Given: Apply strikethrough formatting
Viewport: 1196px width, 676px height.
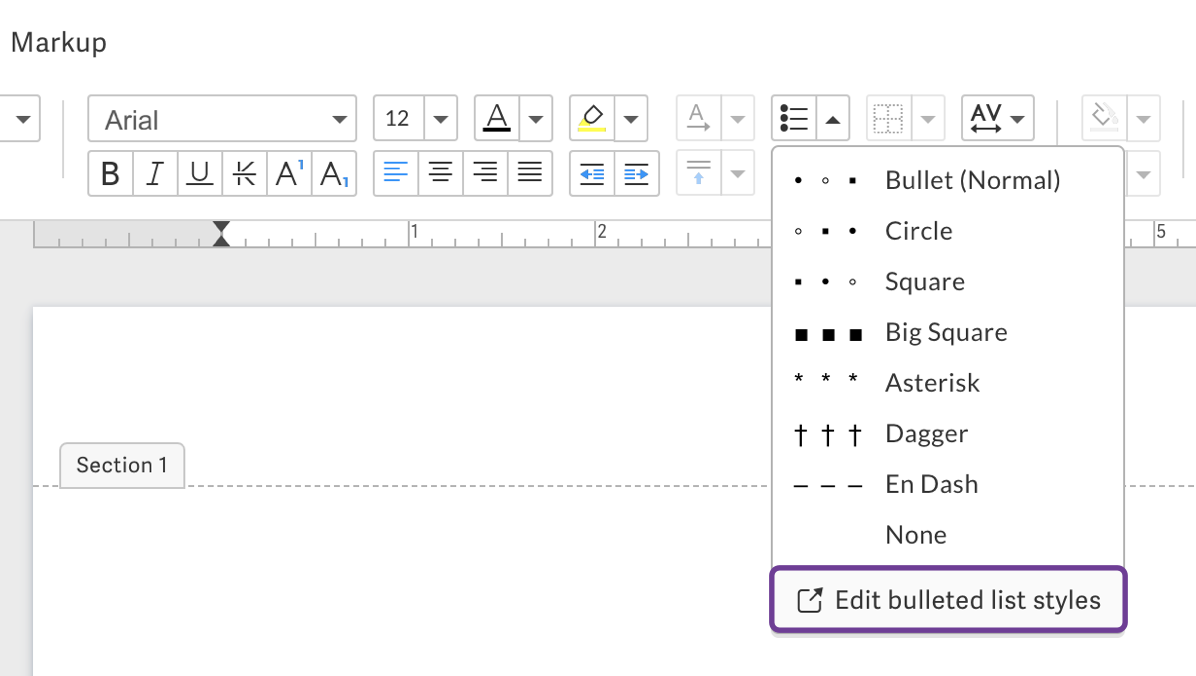Looking at the screenshot, I should [x=243, y=173].
